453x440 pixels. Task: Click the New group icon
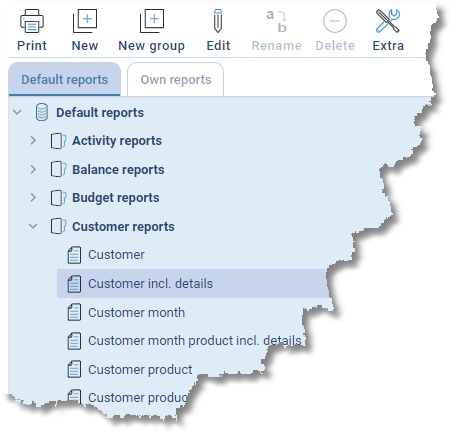click(x=152, y=21)
